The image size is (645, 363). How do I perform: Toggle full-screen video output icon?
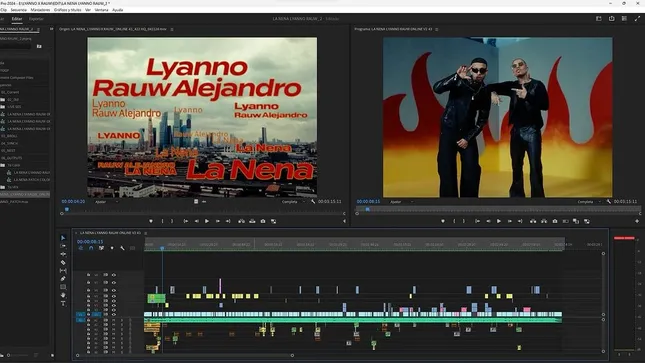[637, 19]
